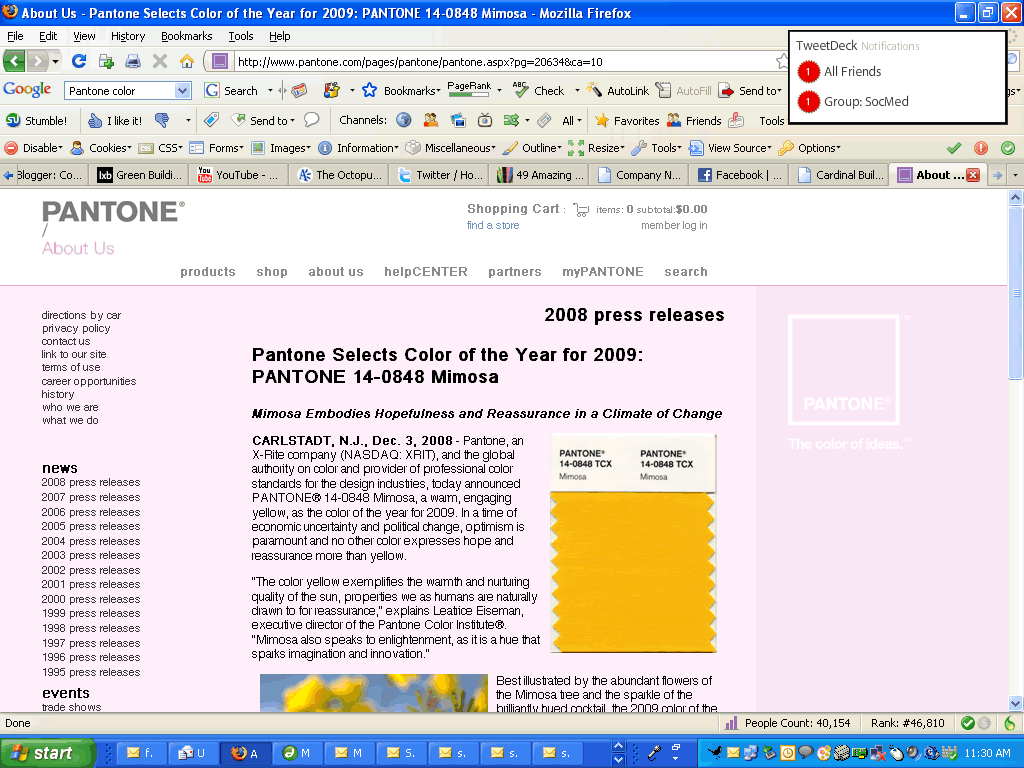The width and height of the screenshot is (1024, 768).
Task: Open the helpCENTER navigation link
Action: tap(426, 272)
